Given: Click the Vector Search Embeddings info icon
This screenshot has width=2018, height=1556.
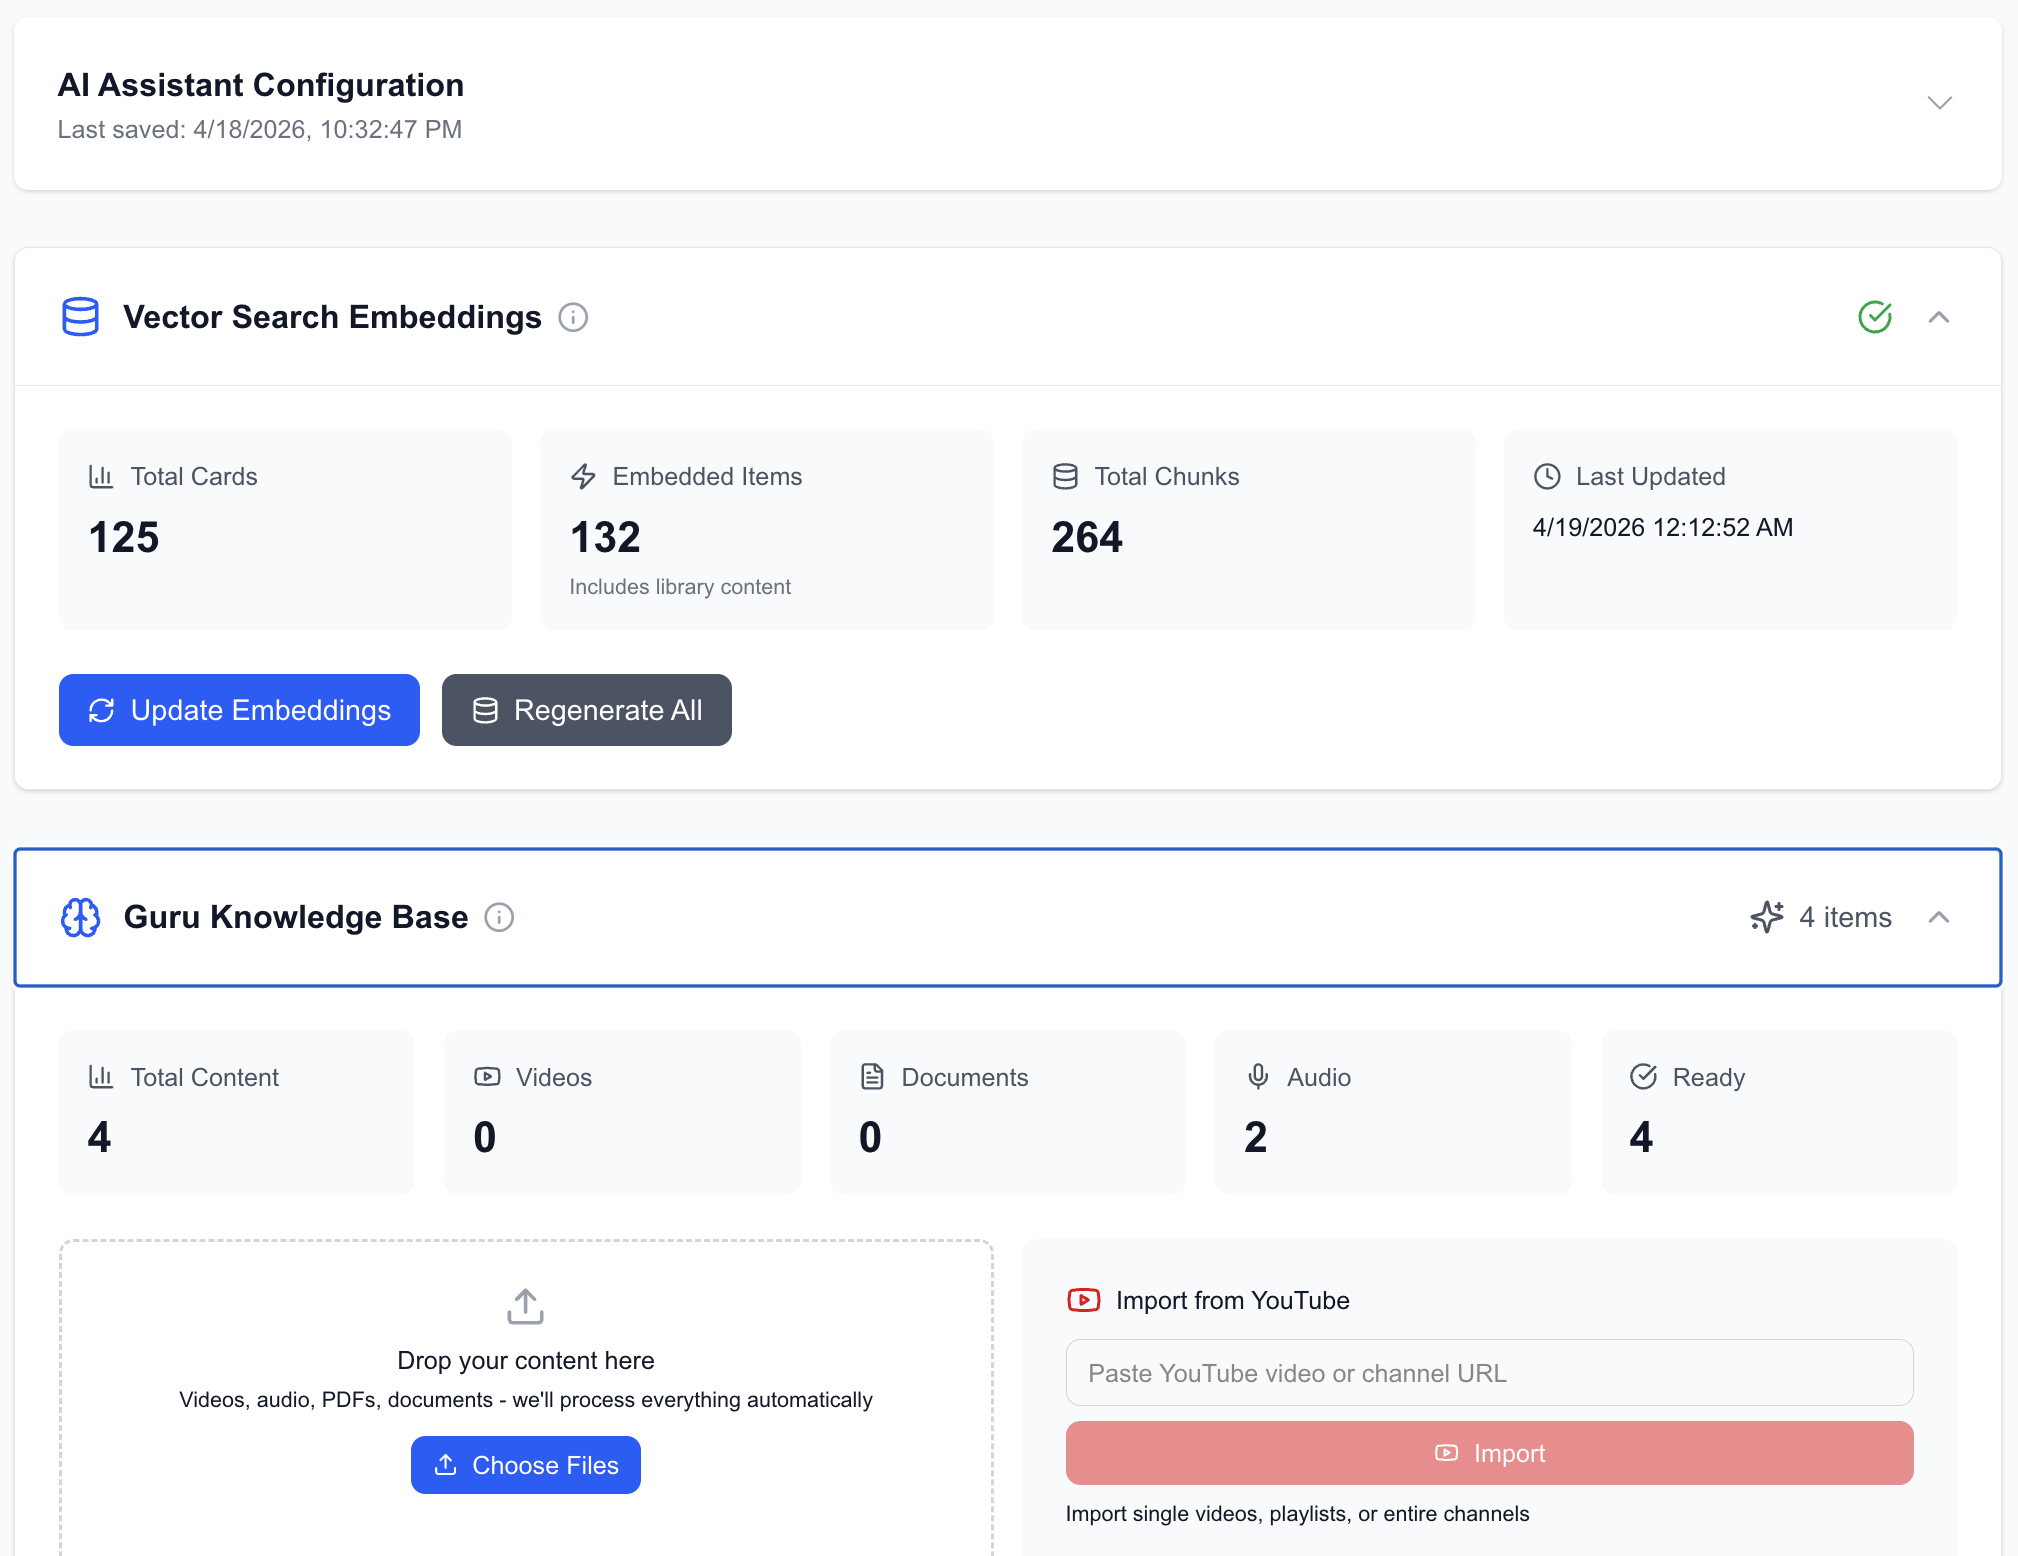Looking at the screenshot, I should [x=573, y=317].
